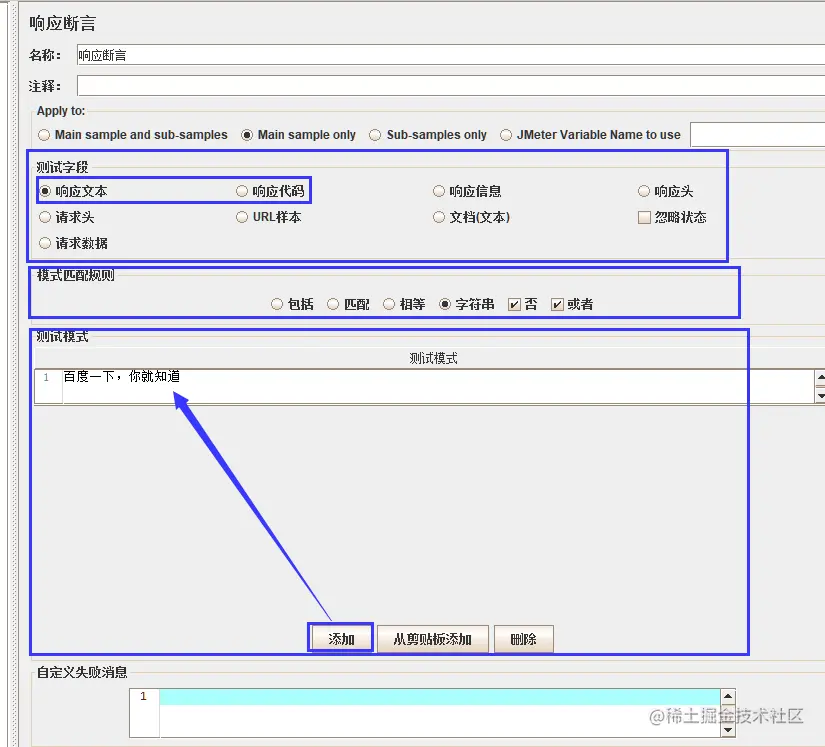Screen dimensions: 825x747
Task: Click the 添加 button
Action: click(341, 639)
